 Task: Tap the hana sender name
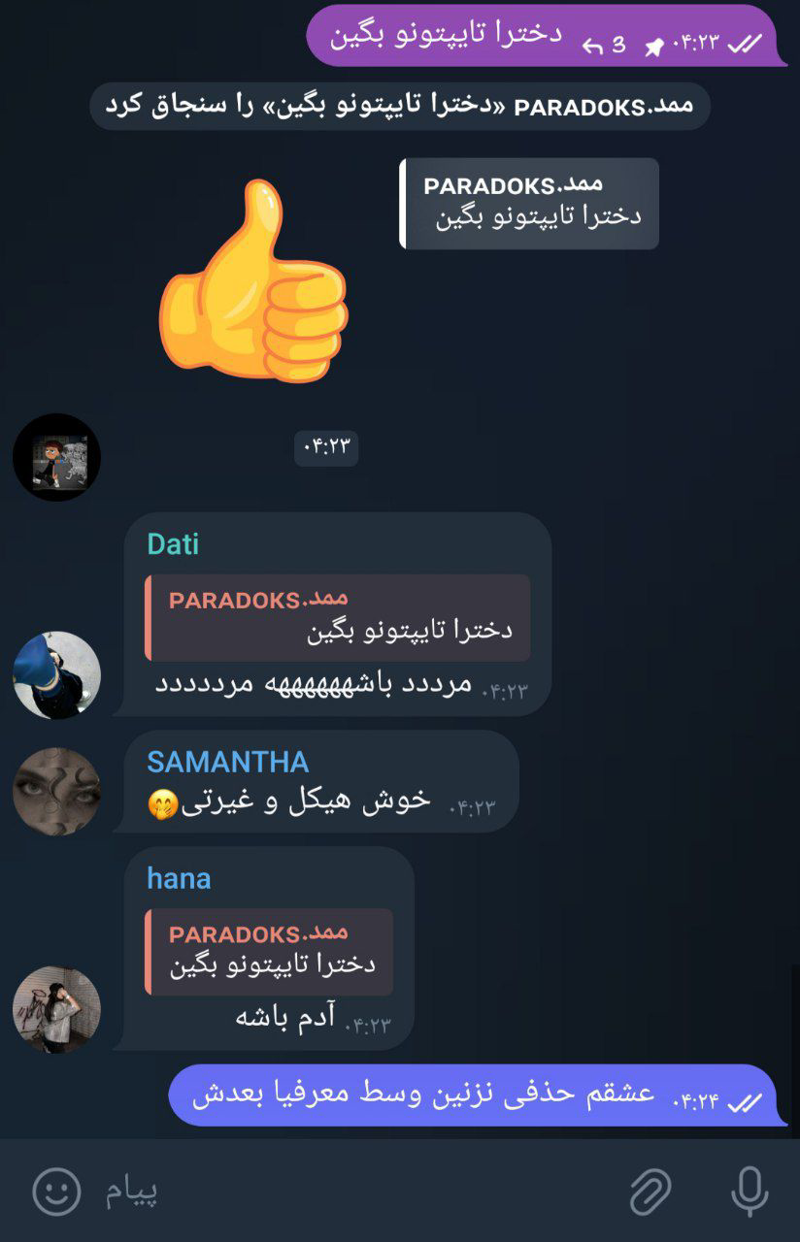coord(179,879)
